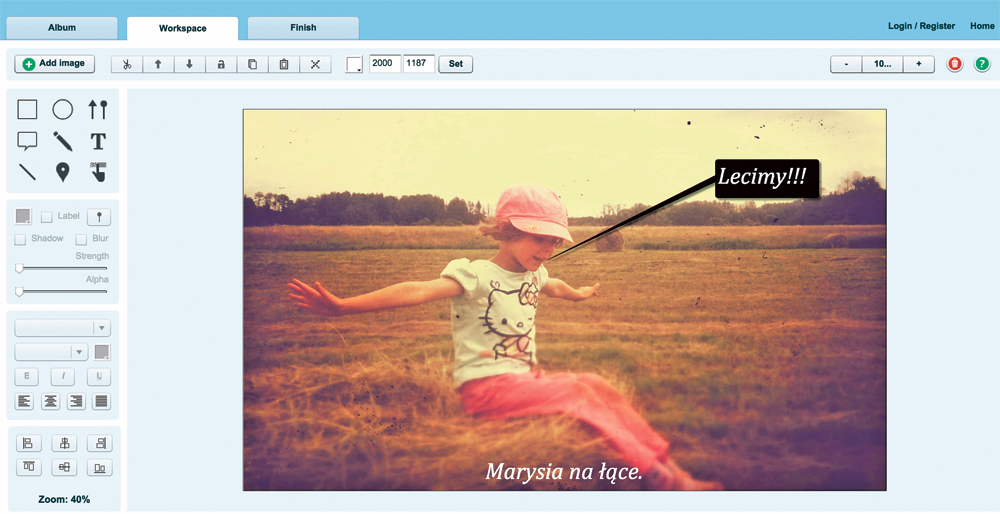Pick the Speech bubble tool
This screenshot has height=514, width=1000.
28,141
